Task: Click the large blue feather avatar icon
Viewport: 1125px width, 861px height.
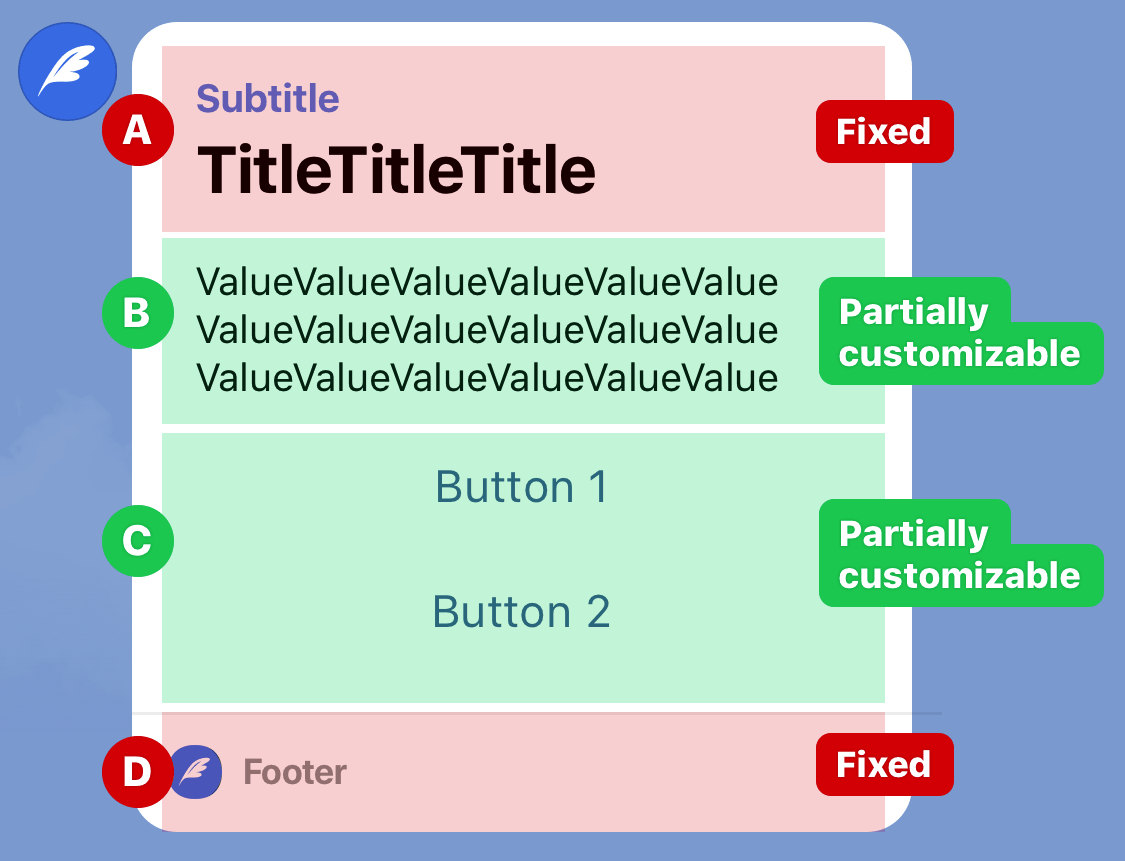Action: coord(67,71)
